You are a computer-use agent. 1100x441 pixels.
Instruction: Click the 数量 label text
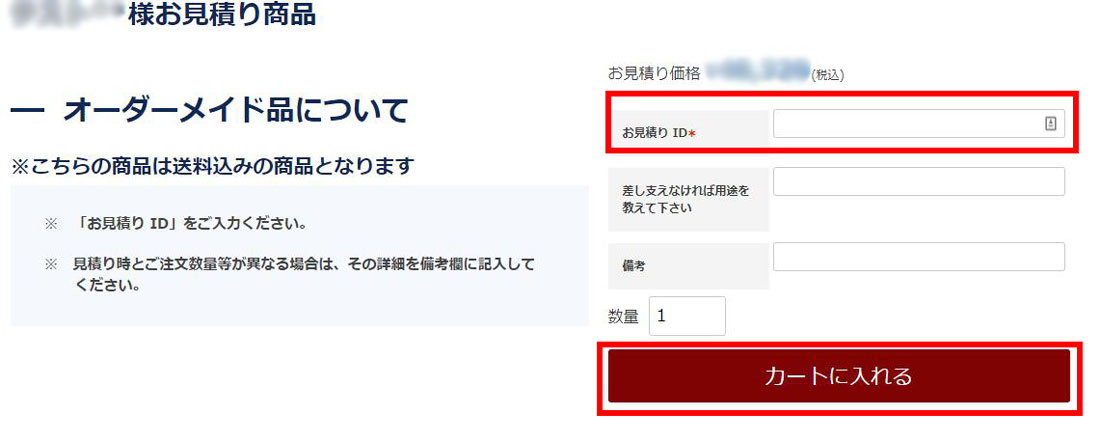tap(623, 317)
